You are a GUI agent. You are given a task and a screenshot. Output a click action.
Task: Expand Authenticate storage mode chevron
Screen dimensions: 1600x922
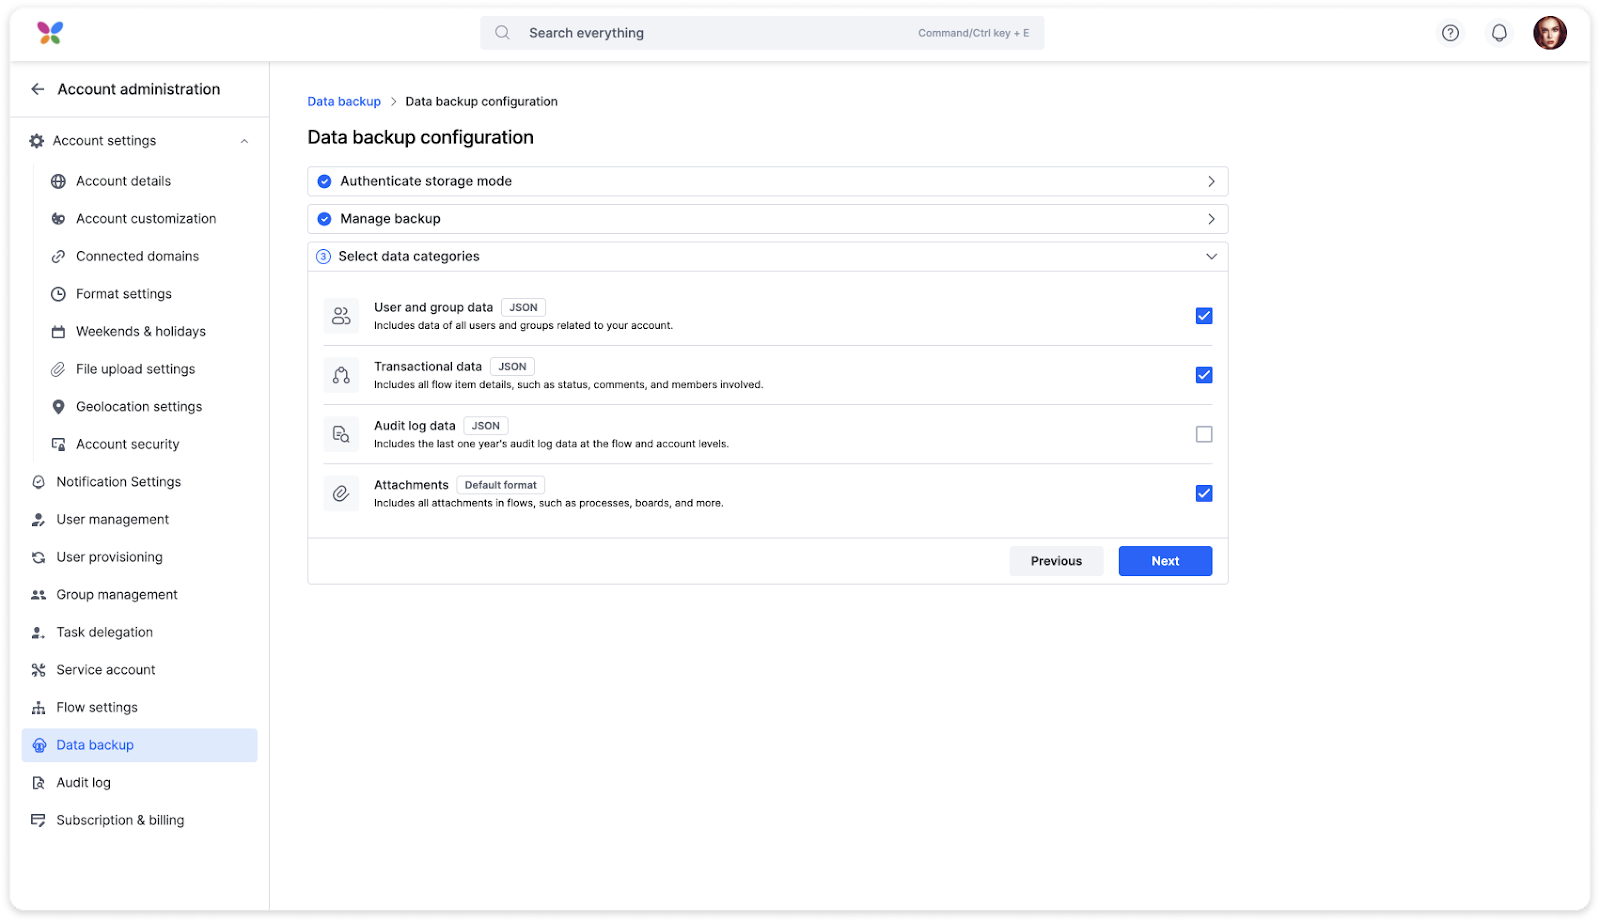[x=1211, y=181]
